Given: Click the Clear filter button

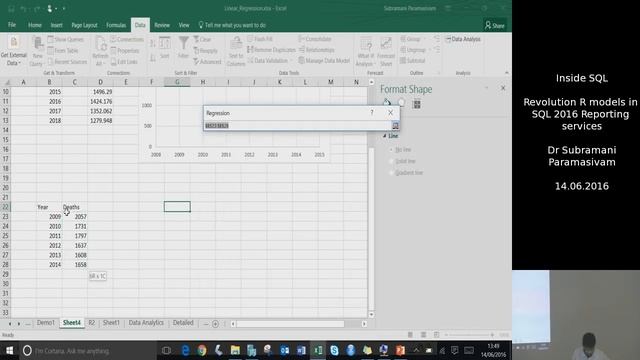Looking at the screenshot, I should tap(202, 40).
